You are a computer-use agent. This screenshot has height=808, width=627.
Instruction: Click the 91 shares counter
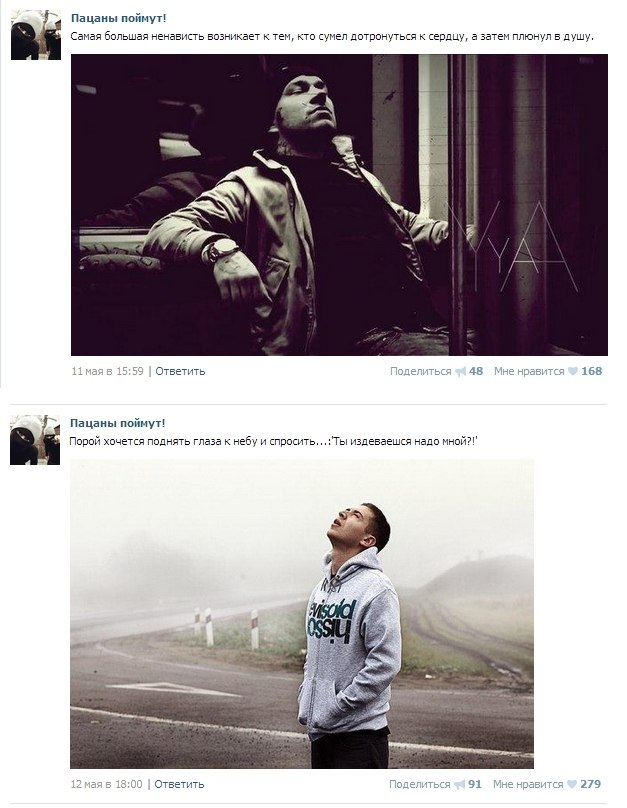tap(475, 785)
